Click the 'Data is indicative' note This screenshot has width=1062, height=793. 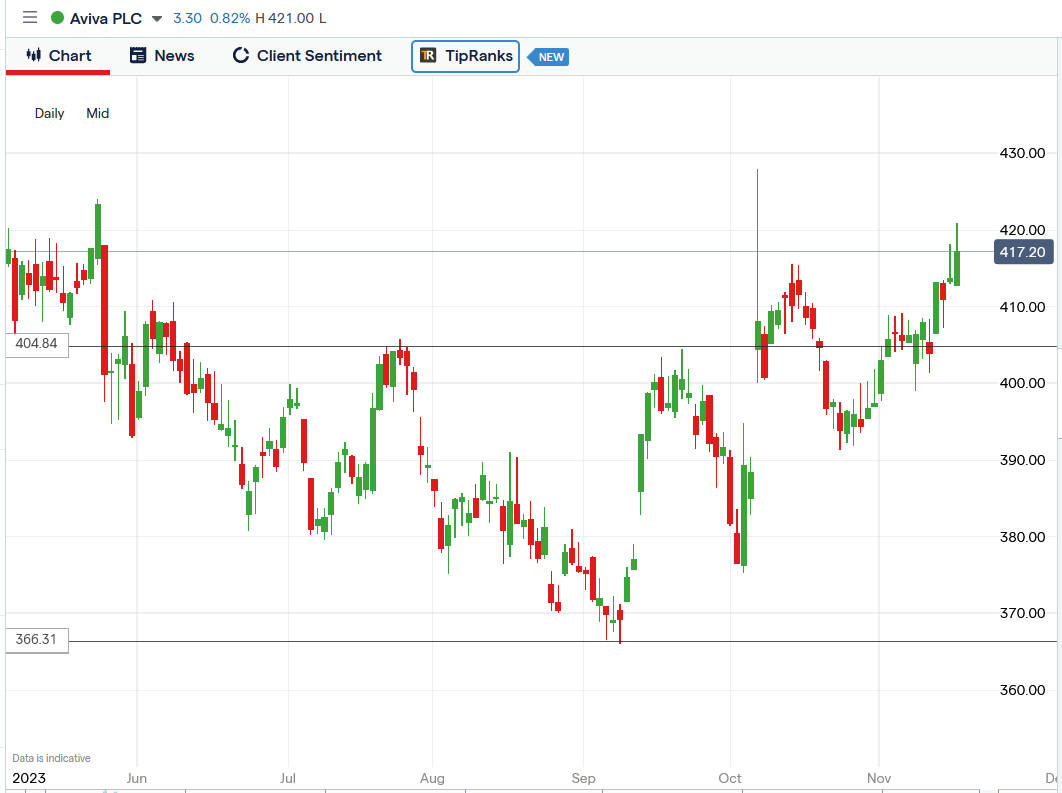51,758
